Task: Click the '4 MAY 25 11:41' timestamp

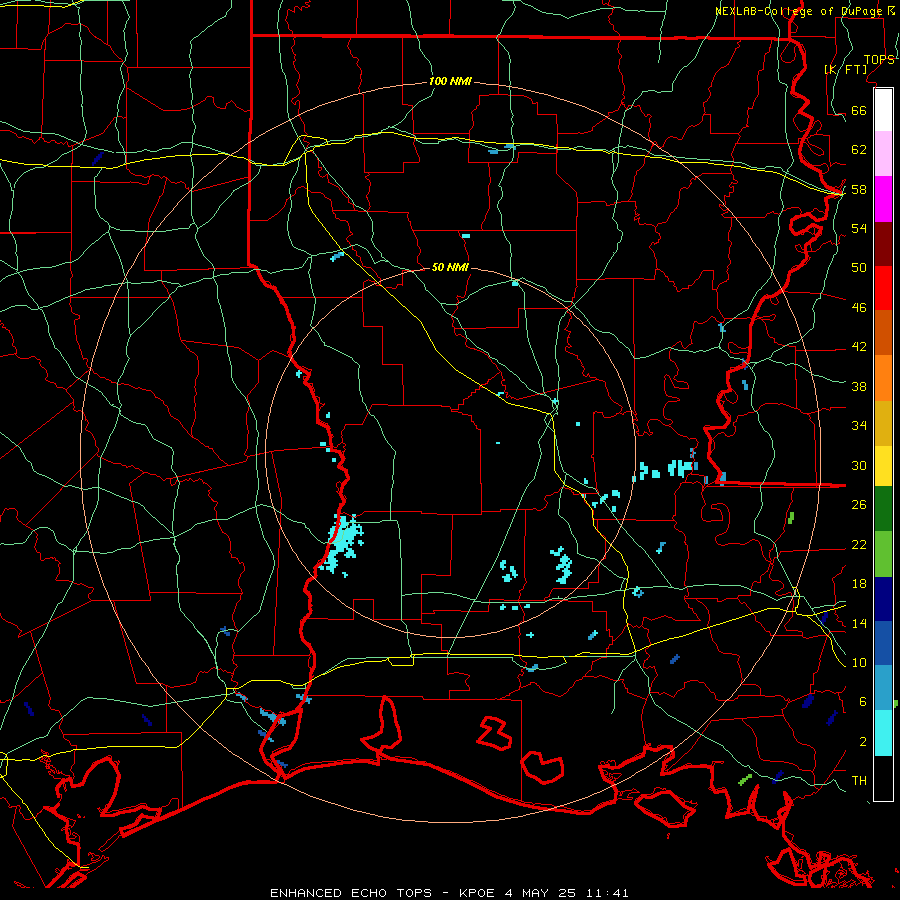Action: [567, 893]
